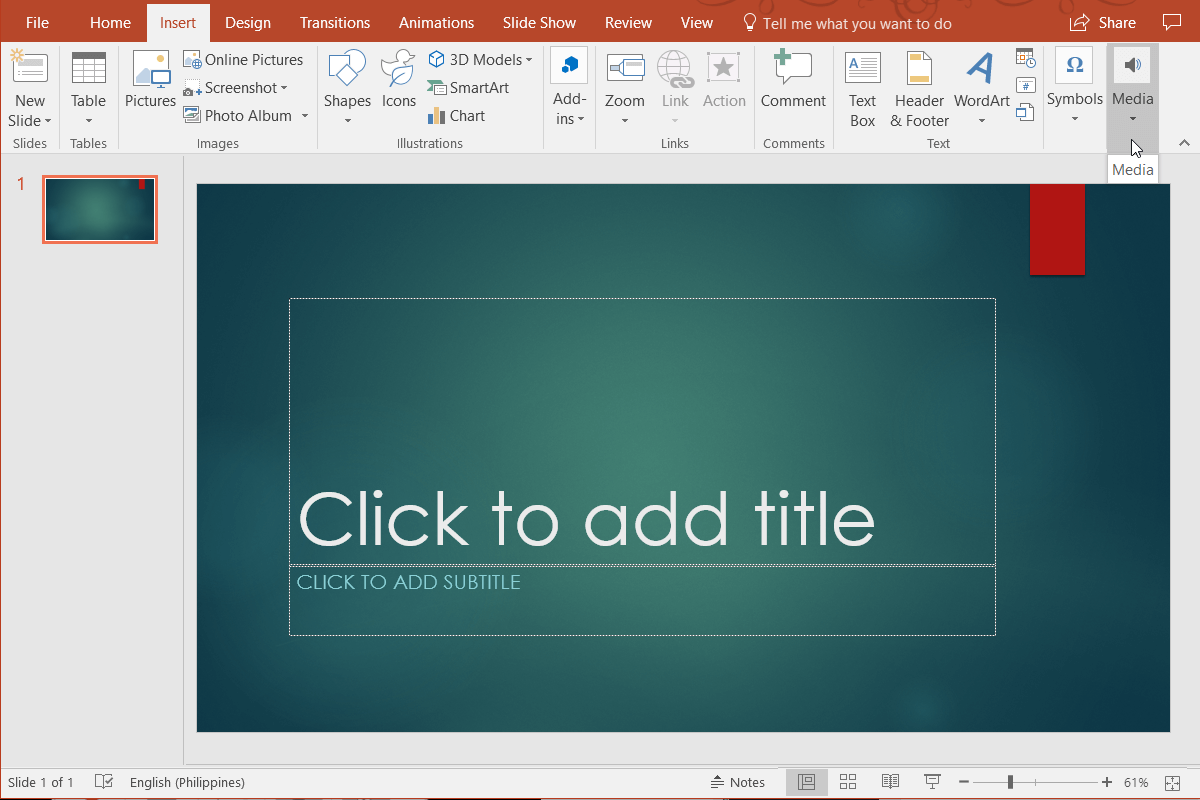Insert Date & Time icon

1025,59
